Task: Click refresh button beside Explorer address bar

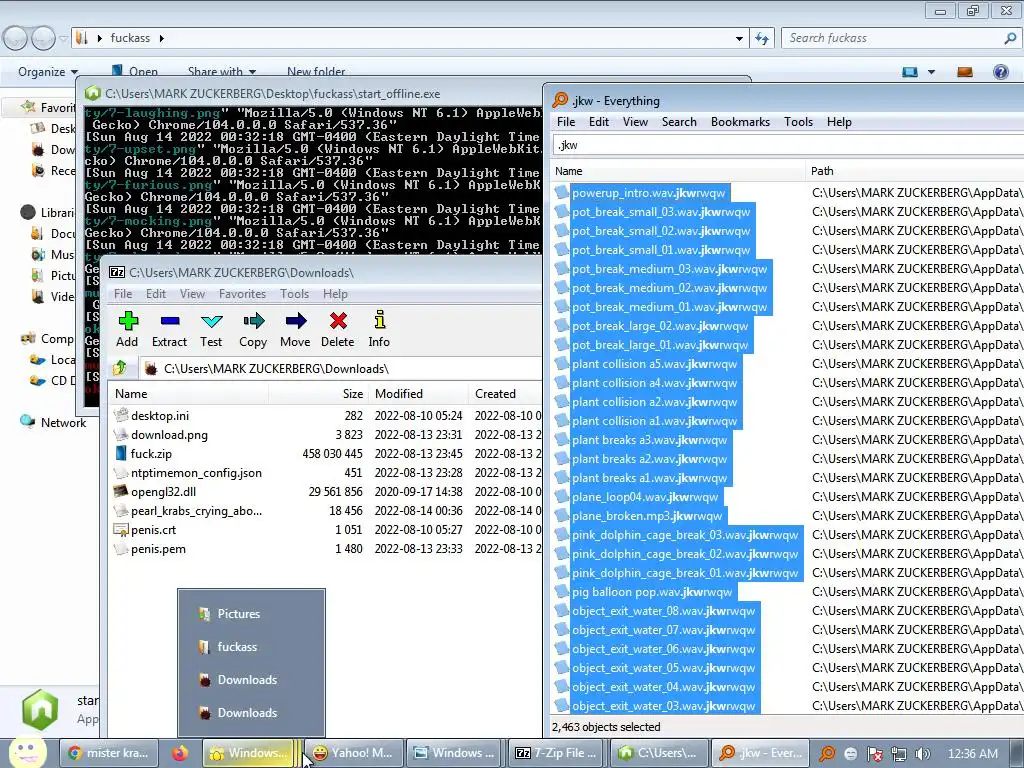Action: (x=762, y=39)
